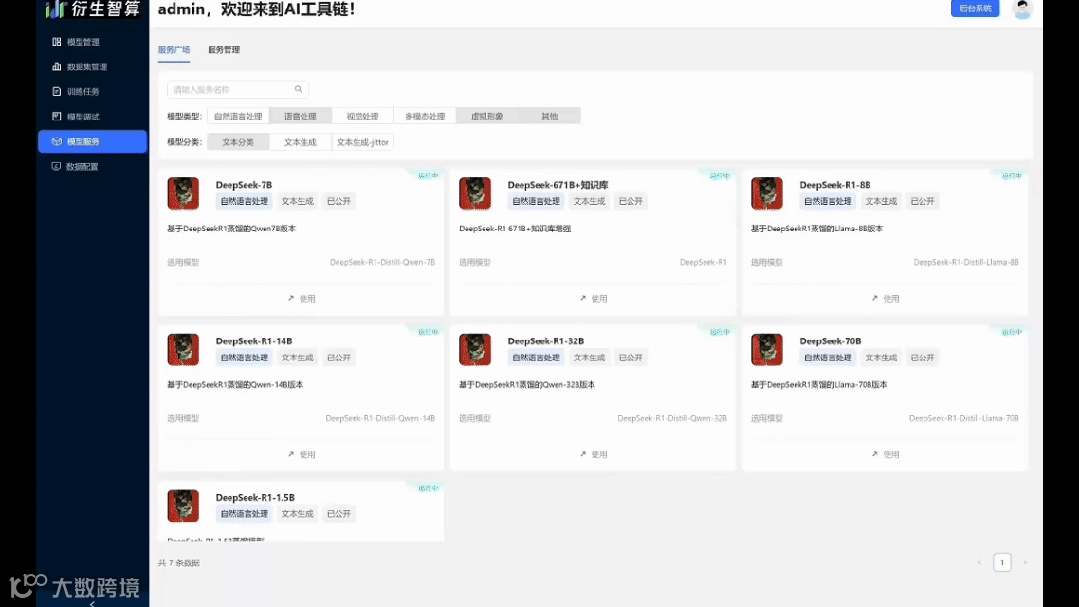The height and width of the screenshot is (607, 1079).
Task: Click the search magnifier icon
Action: [299, 89]
